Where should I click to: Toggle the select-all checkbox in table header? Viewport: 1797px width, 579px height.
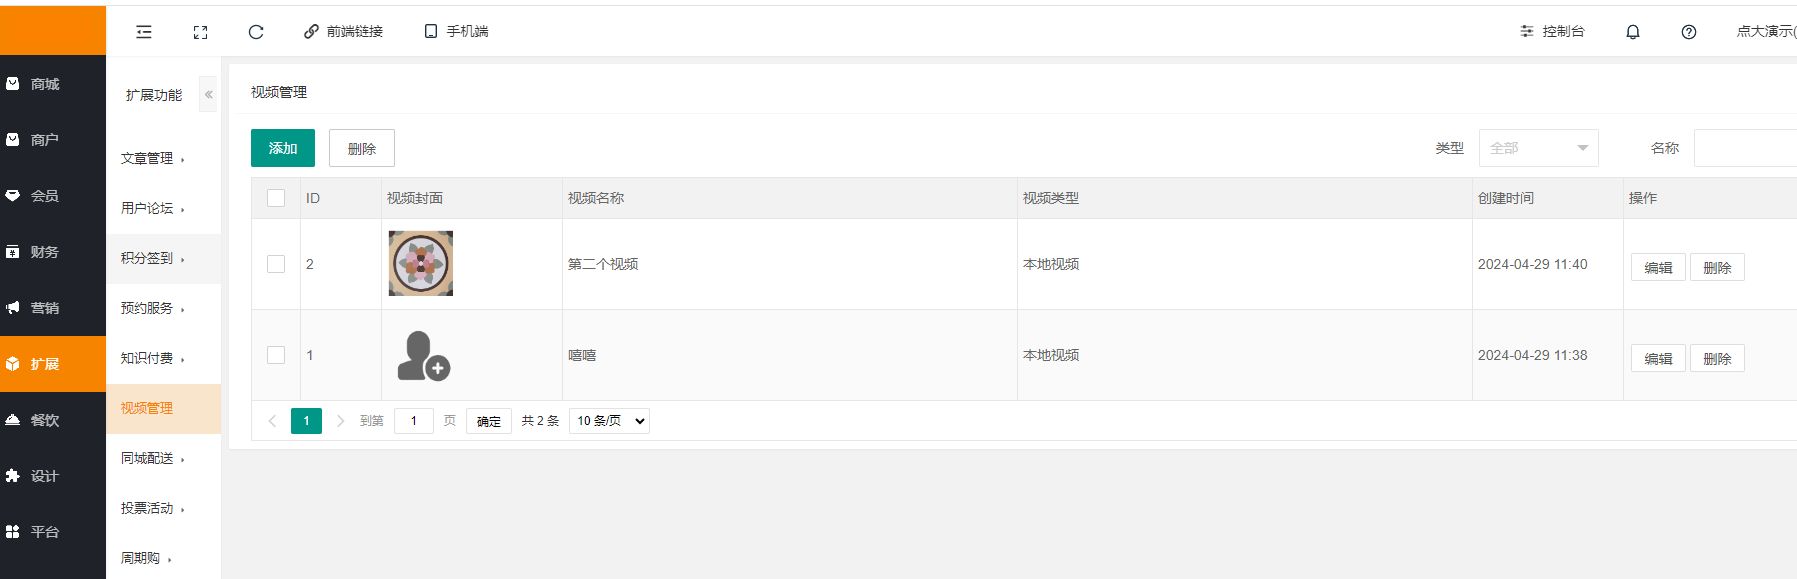tap(276, 198)
